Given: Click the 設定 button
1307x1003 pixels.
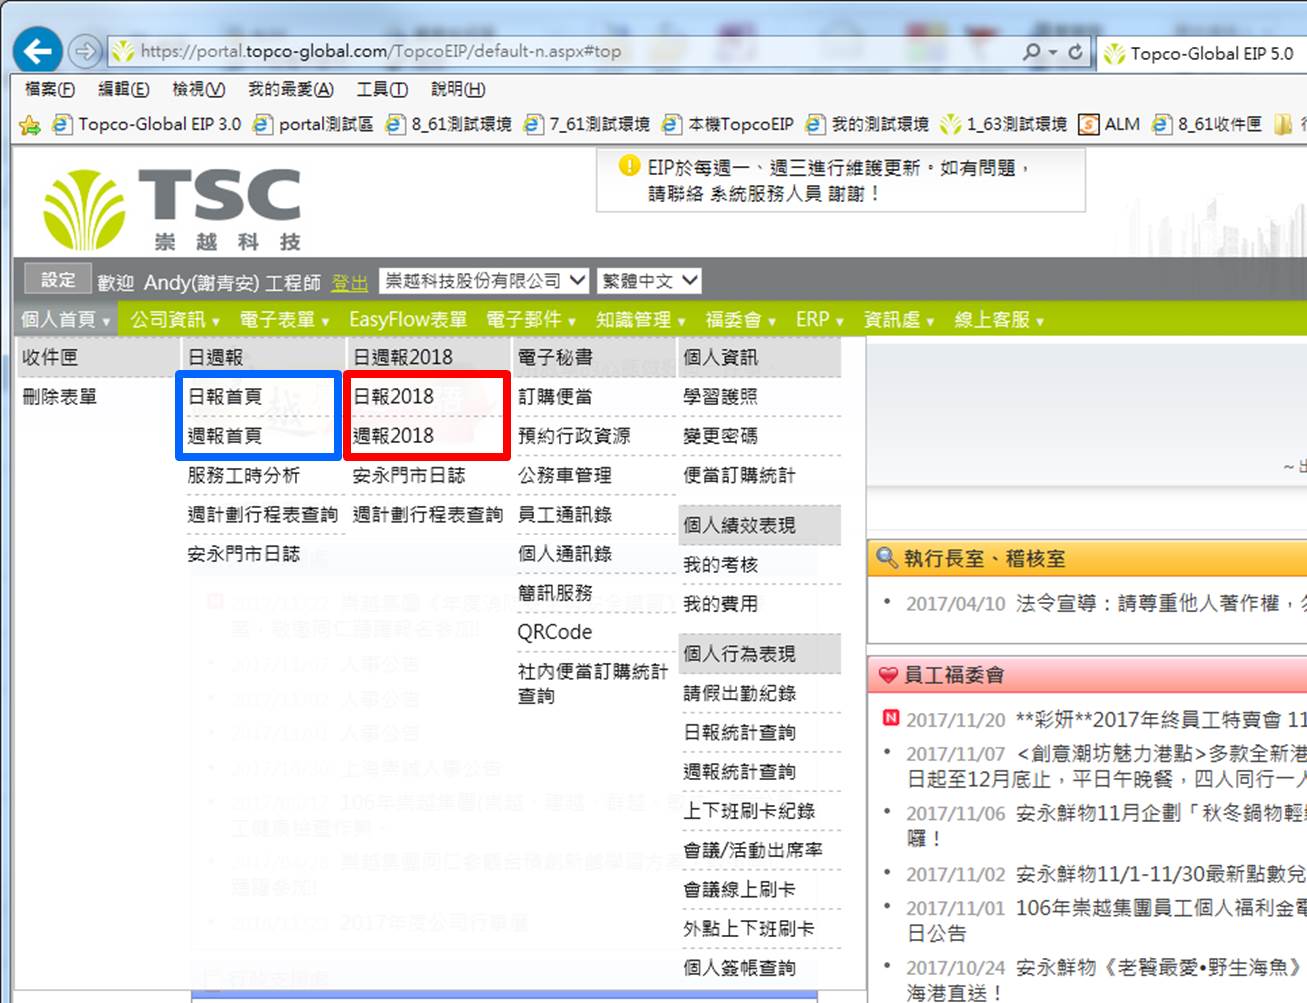Looking at the screenshot, I should point(57,280).
